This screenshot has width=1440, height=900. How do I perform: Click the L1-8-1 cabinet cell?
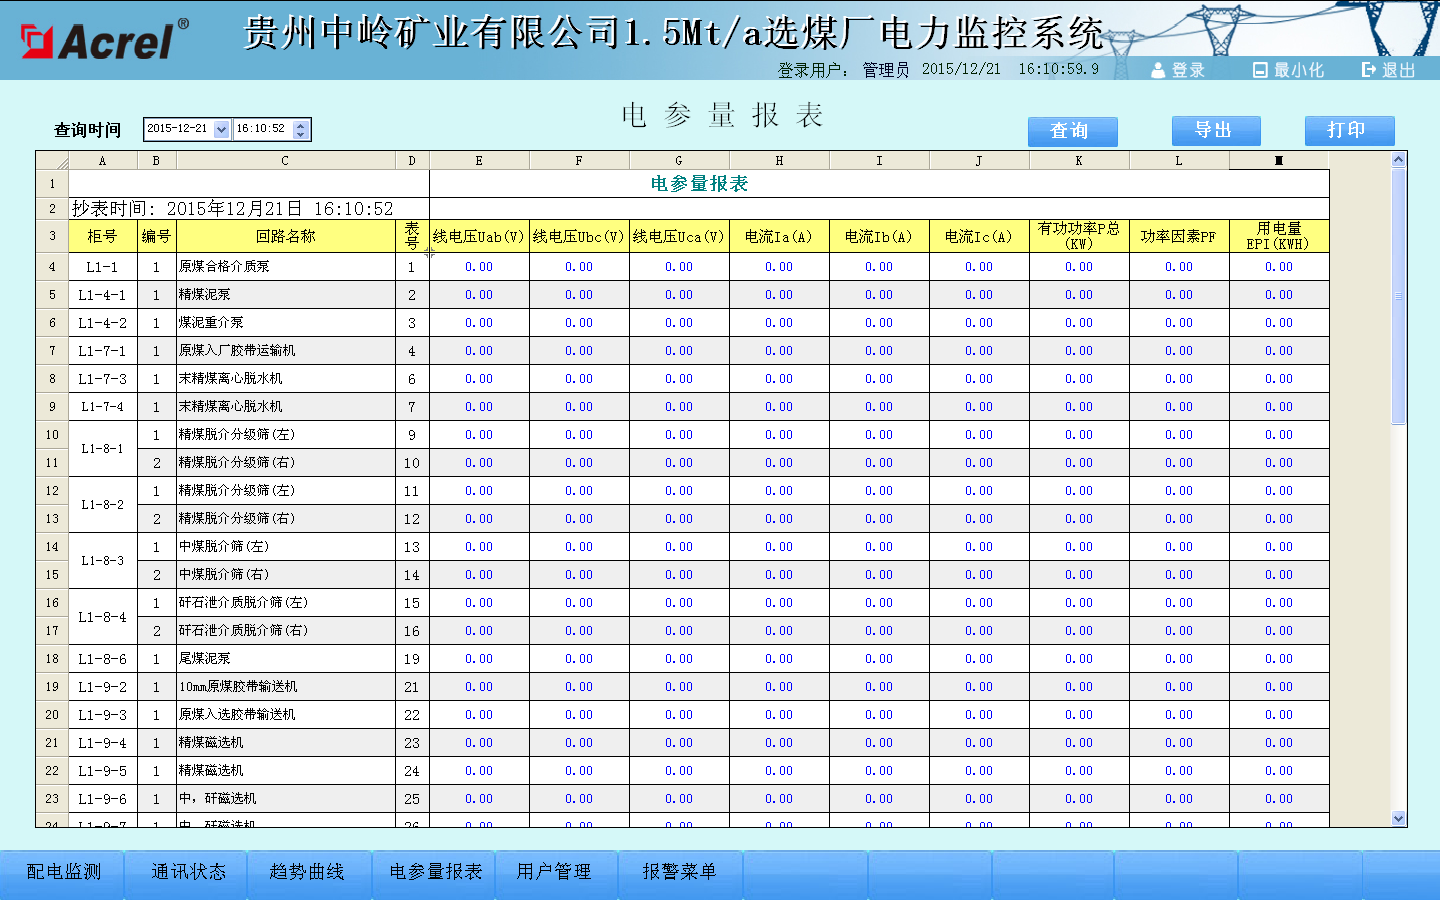pyautogui.click(x=103, y=449)
